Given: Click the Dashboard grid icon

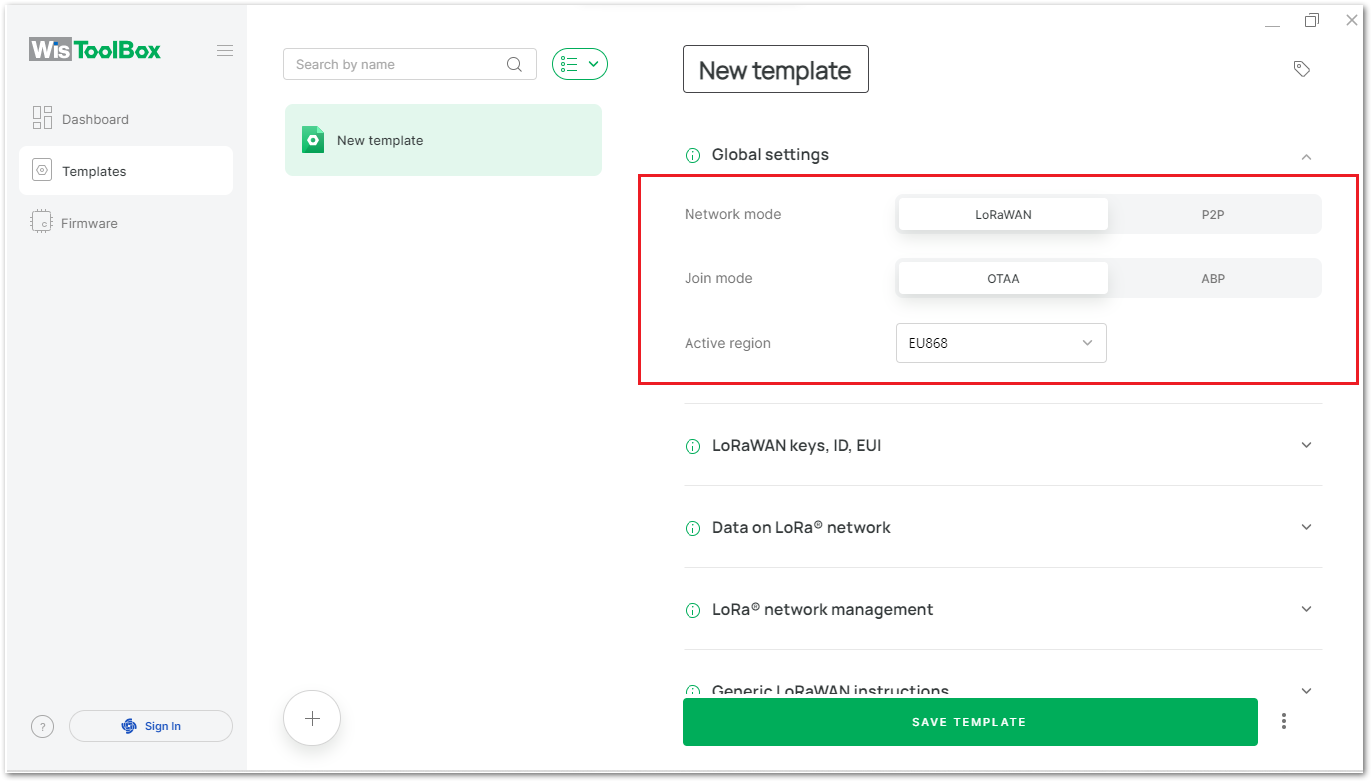Looking at the screenshot, I should [x=42, y=118].
